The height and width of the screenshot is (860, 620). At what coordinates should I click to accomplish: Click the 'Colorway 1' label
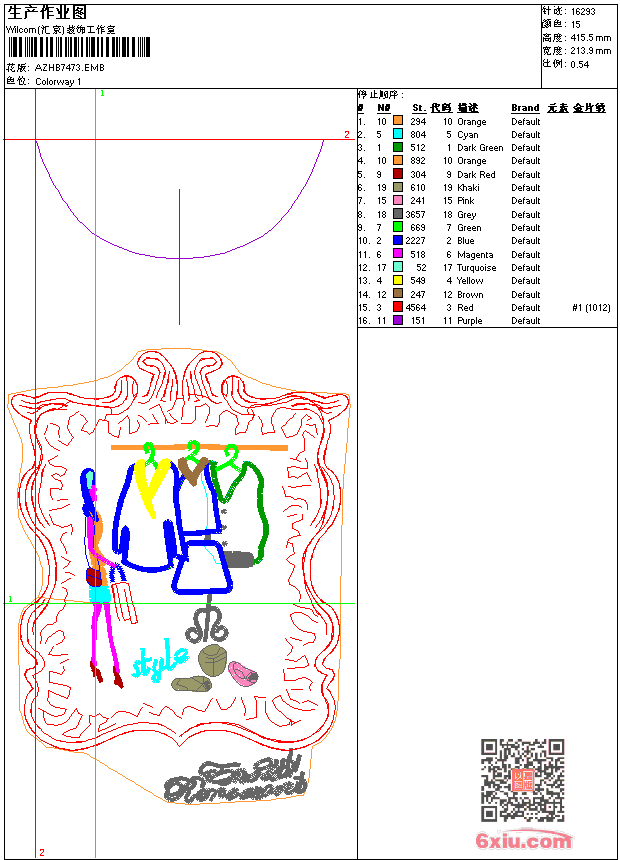(58, 82)
